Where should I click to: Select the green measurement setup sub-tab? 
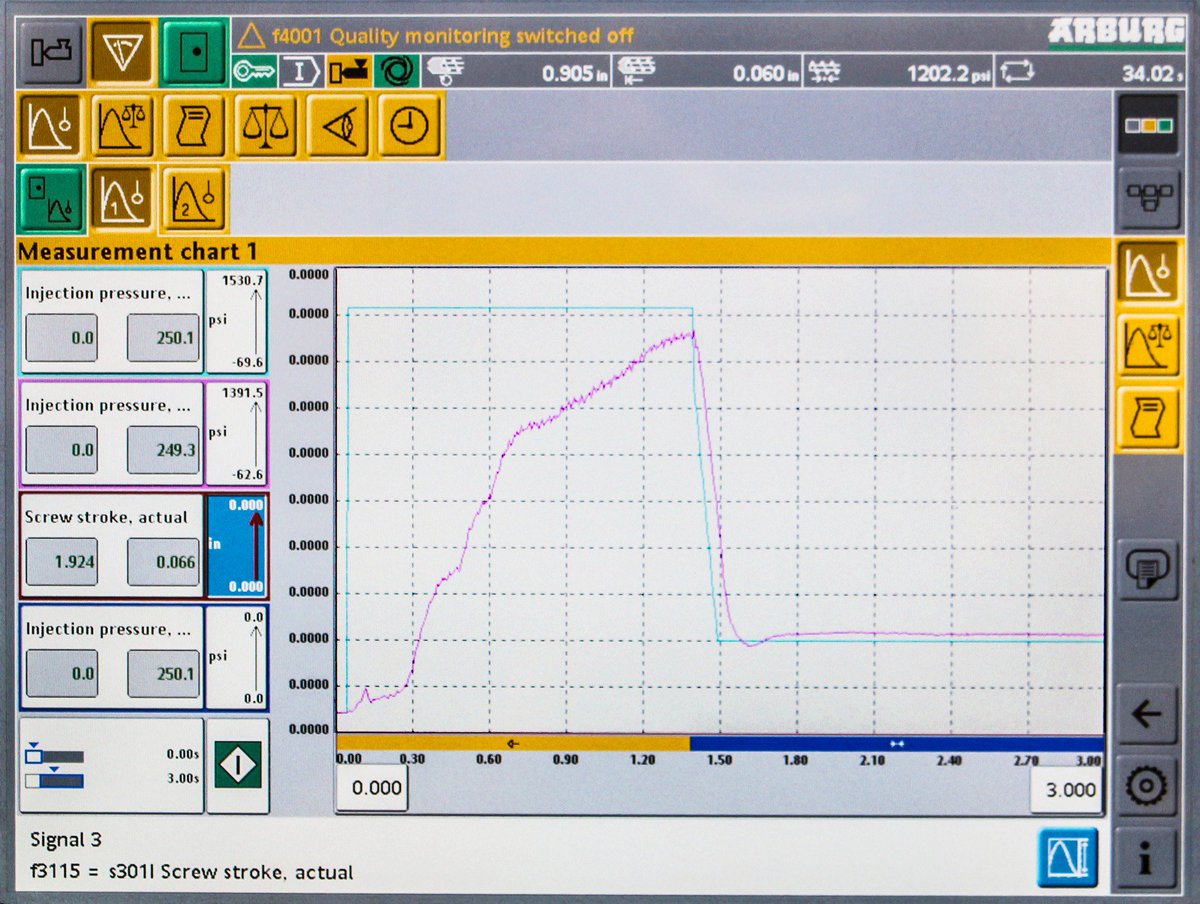click(50, 198)
